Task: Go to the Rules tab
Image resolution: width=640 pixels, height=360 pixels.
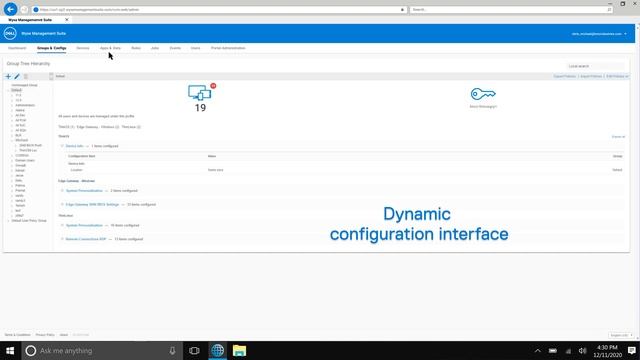Action: point(136,48)
